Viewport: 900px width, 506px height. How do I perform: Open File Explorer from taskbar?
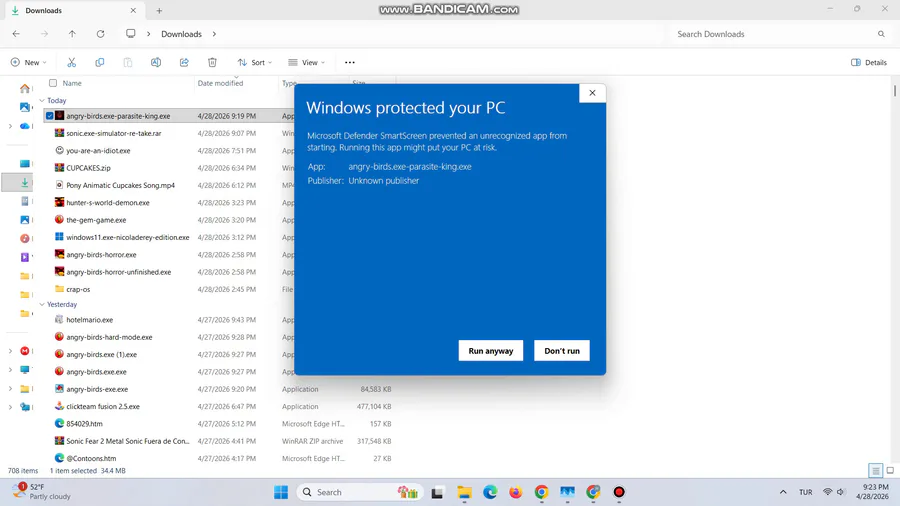[x=464, y=492]
